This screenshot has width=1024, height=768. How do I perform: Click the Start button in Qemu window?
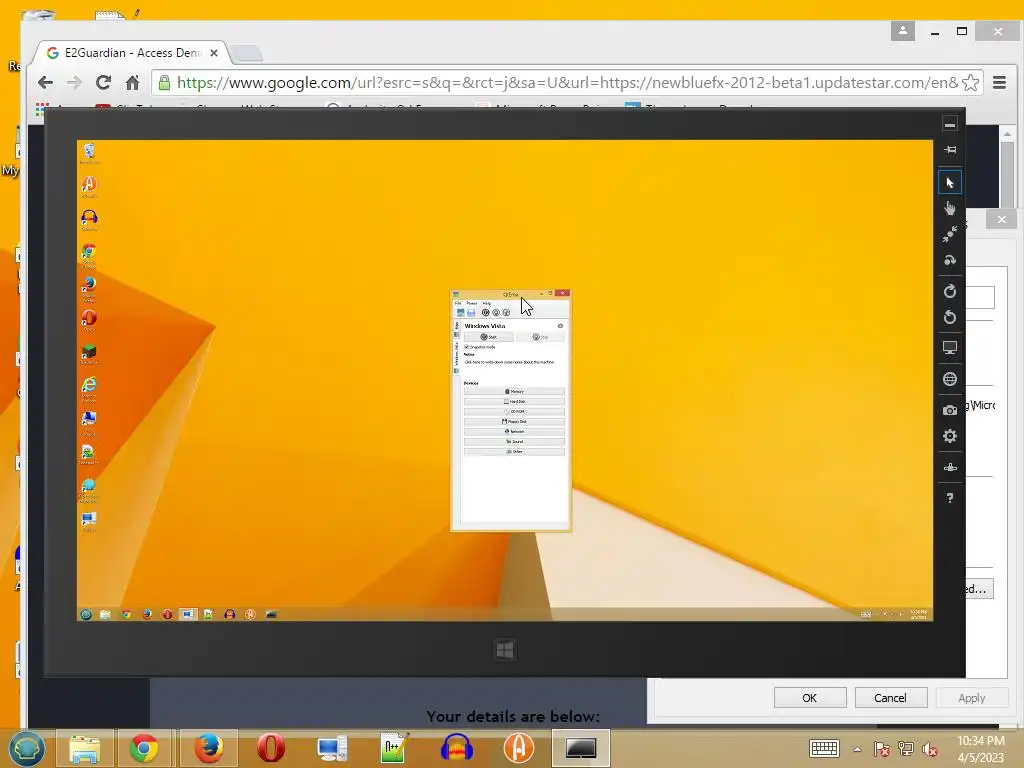(x=488, y=337)
